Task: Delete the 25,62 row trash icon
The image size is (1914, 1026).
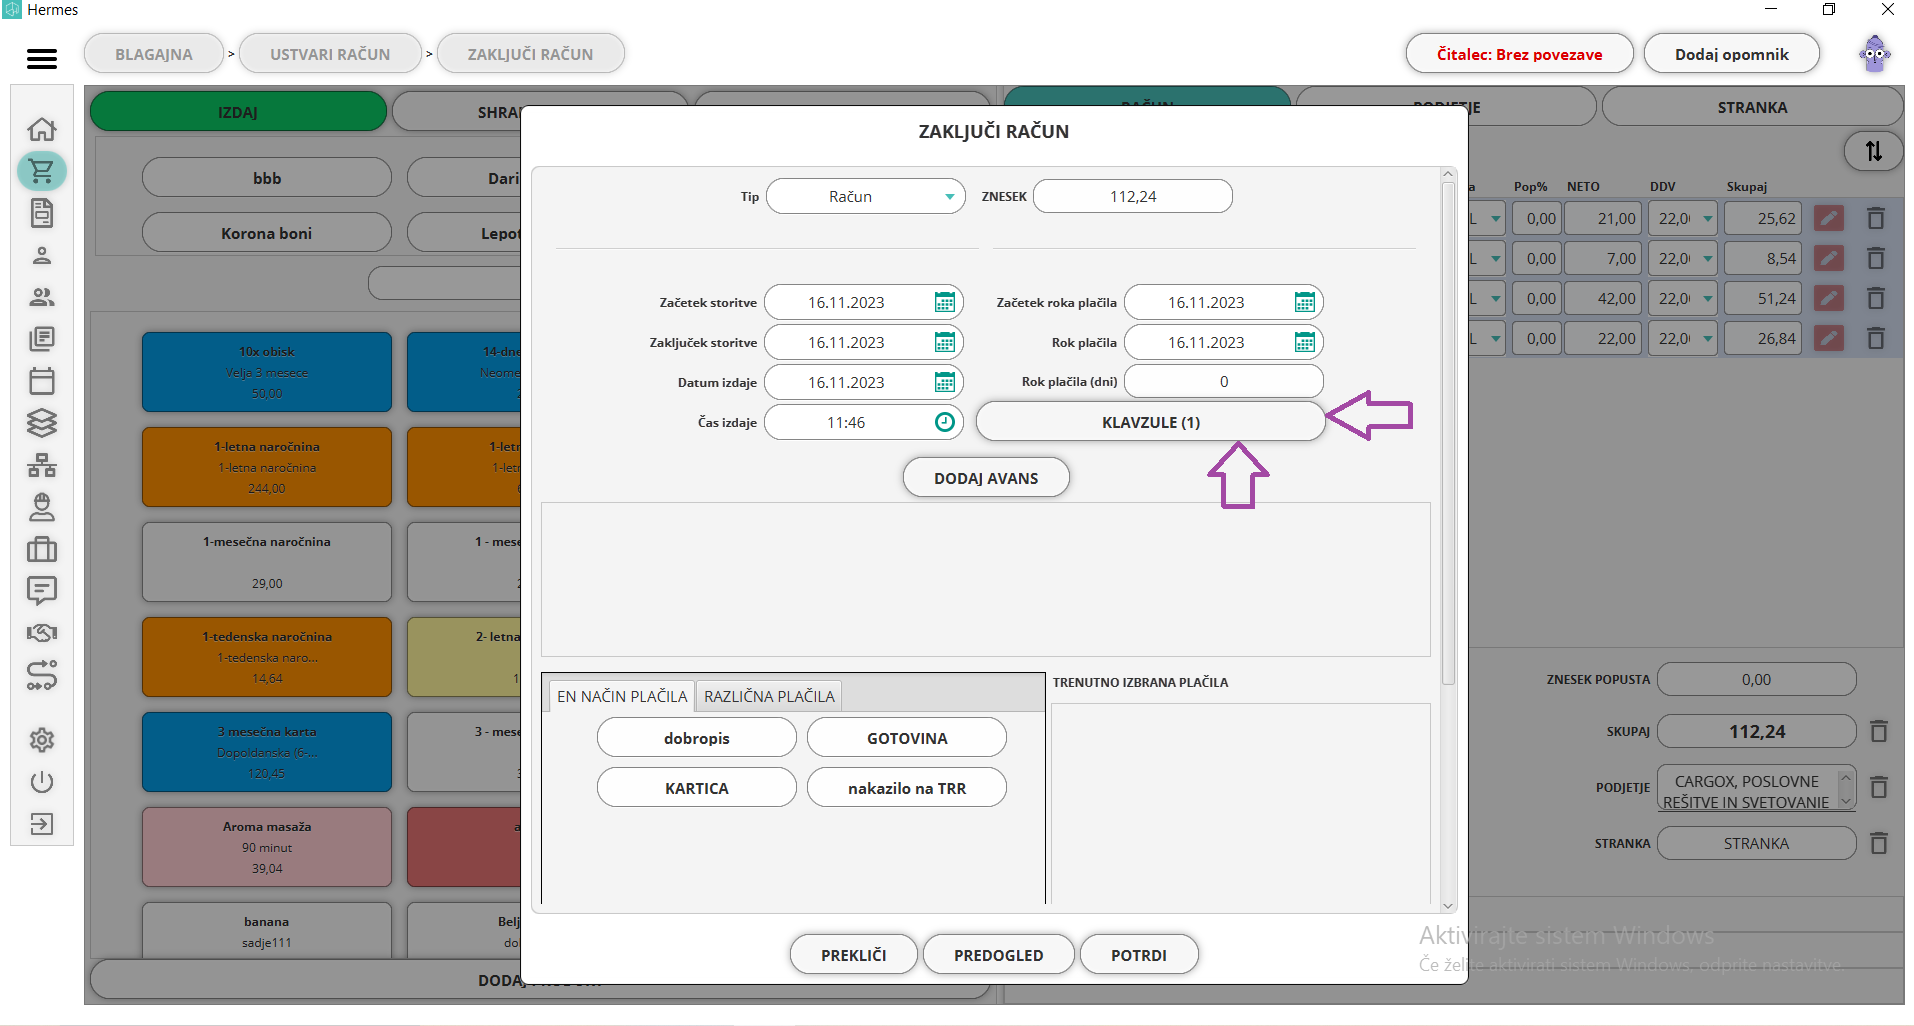Action: click(x=1876, y=218)
